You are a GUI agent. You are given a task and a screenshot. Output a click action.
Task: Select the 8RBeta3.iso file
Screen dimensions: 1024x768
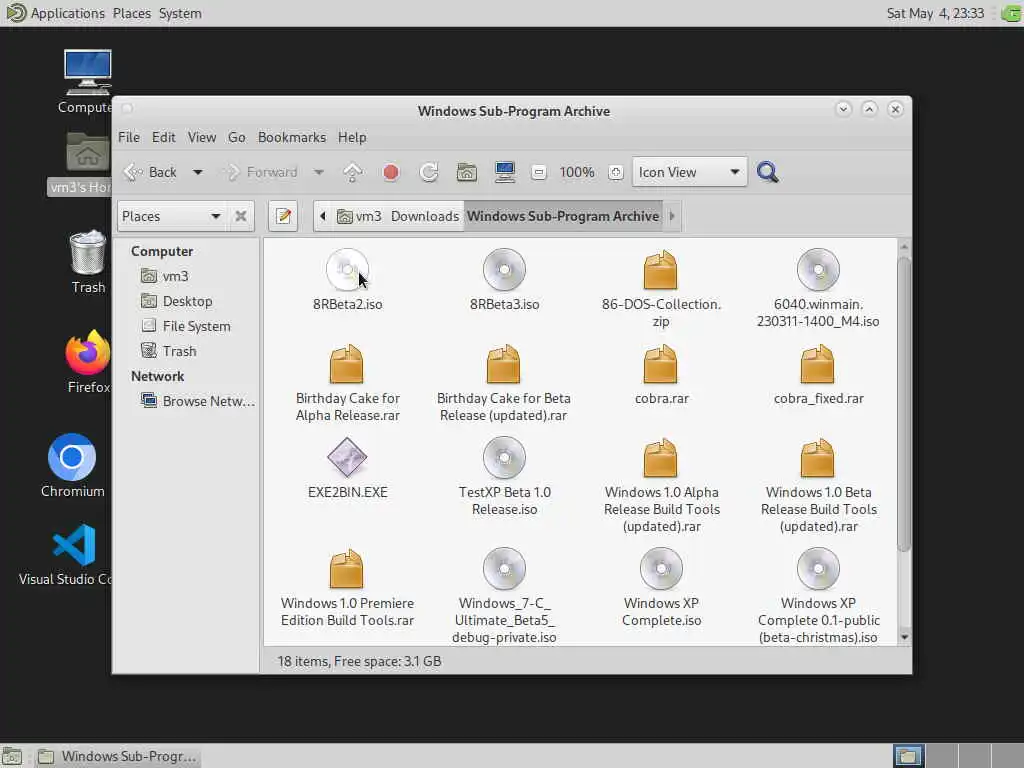[x=504, y=280]
